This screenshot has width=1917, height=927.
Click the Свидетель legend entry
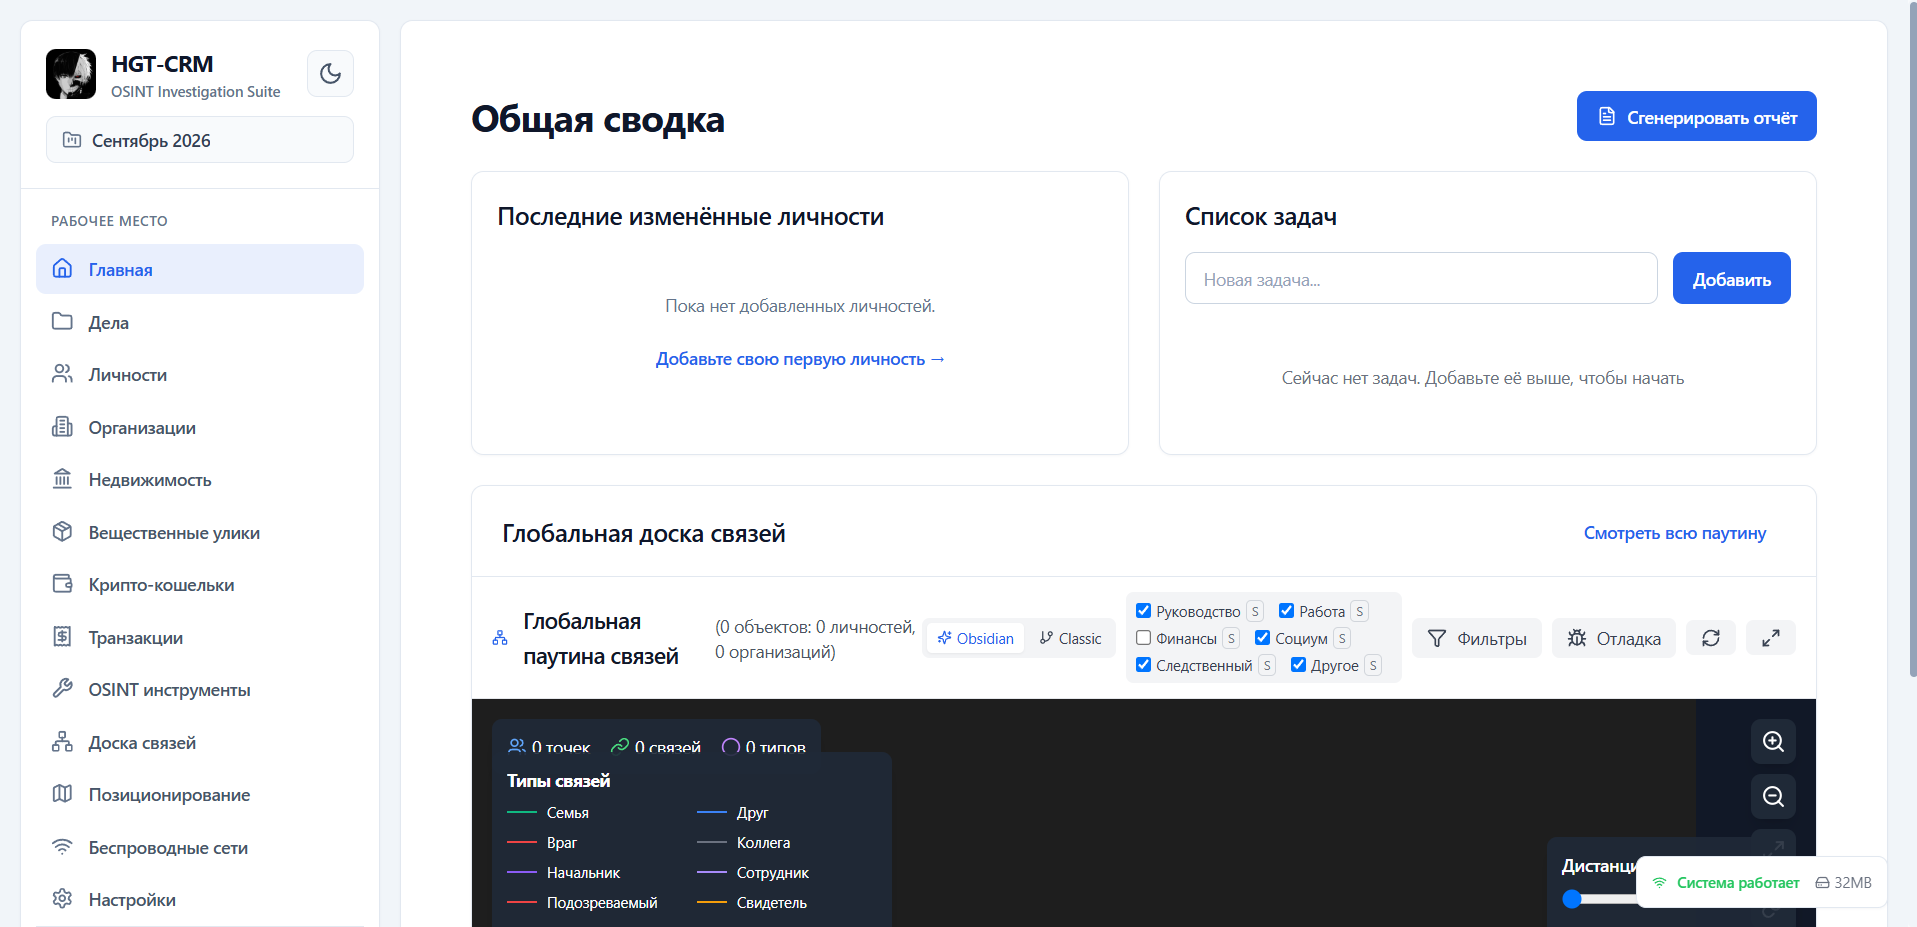pos(752,903)
